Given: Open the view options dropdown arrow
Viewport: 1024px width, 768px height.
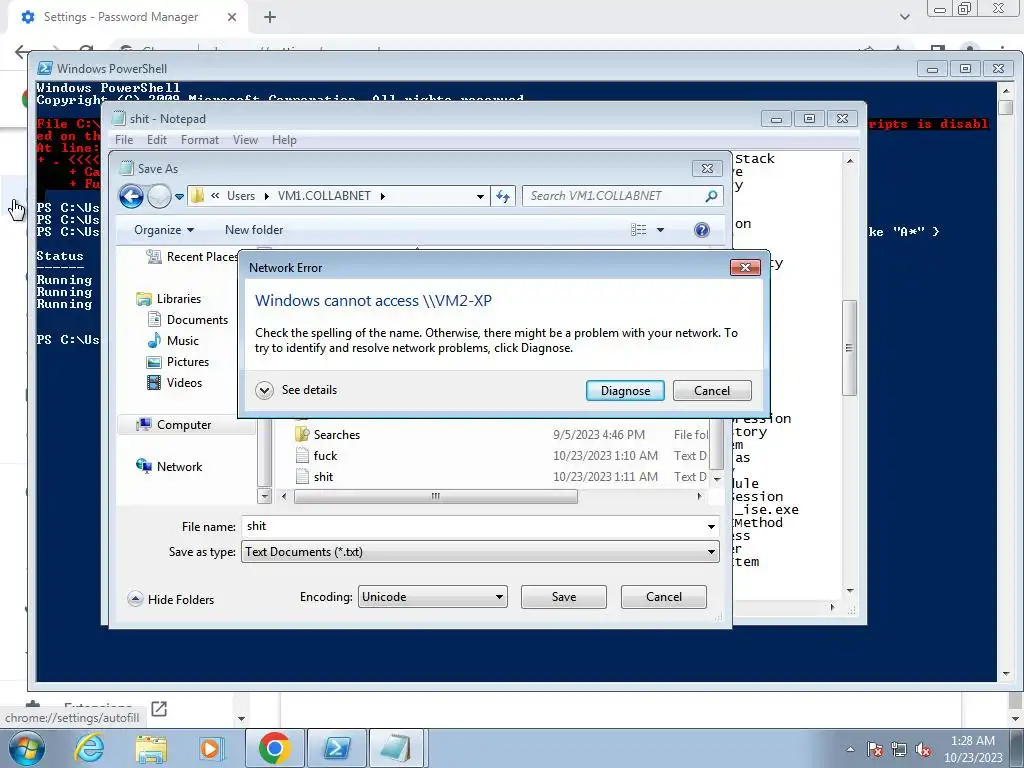Looking at the screenshot, I should (660, 230).
